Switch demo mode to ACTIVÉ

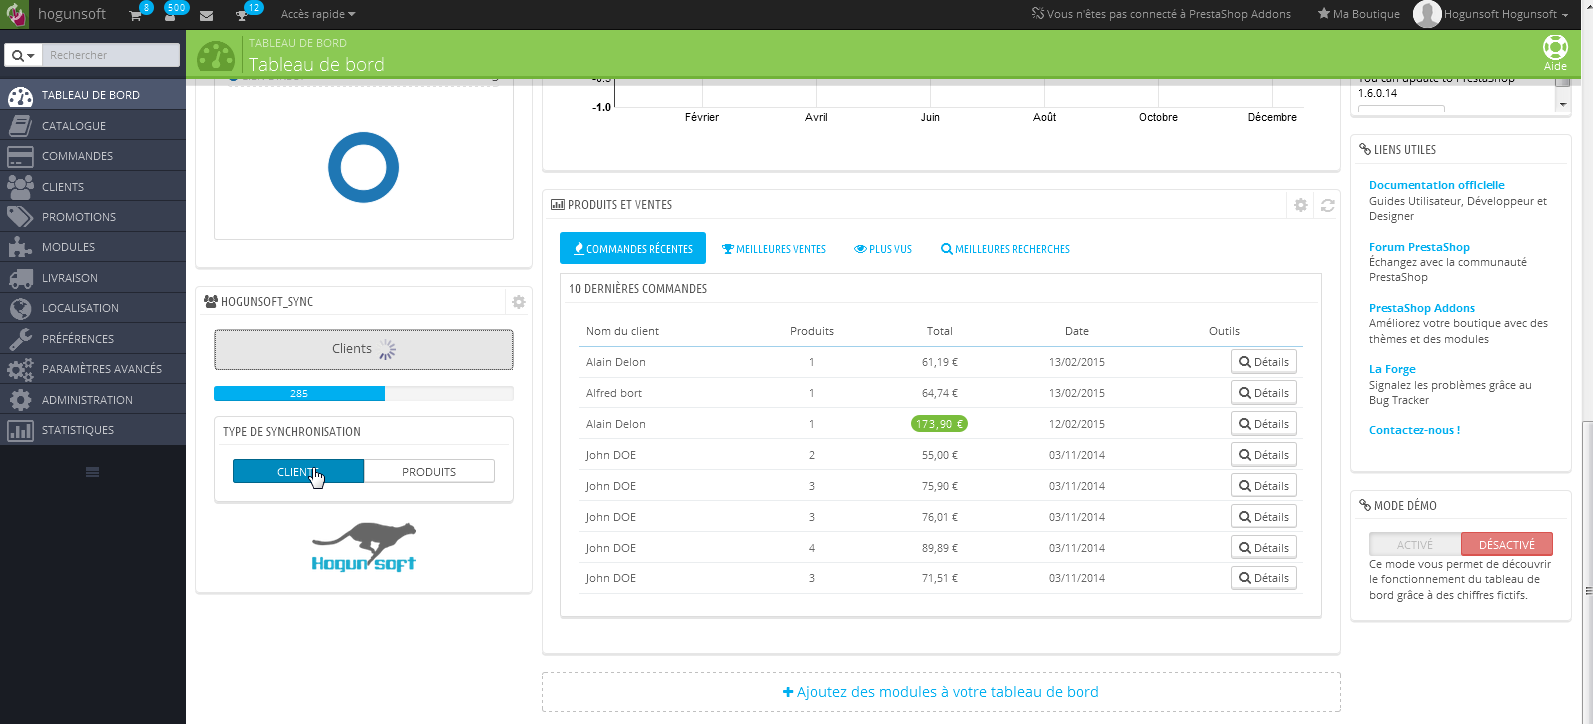coord(1415,545)
